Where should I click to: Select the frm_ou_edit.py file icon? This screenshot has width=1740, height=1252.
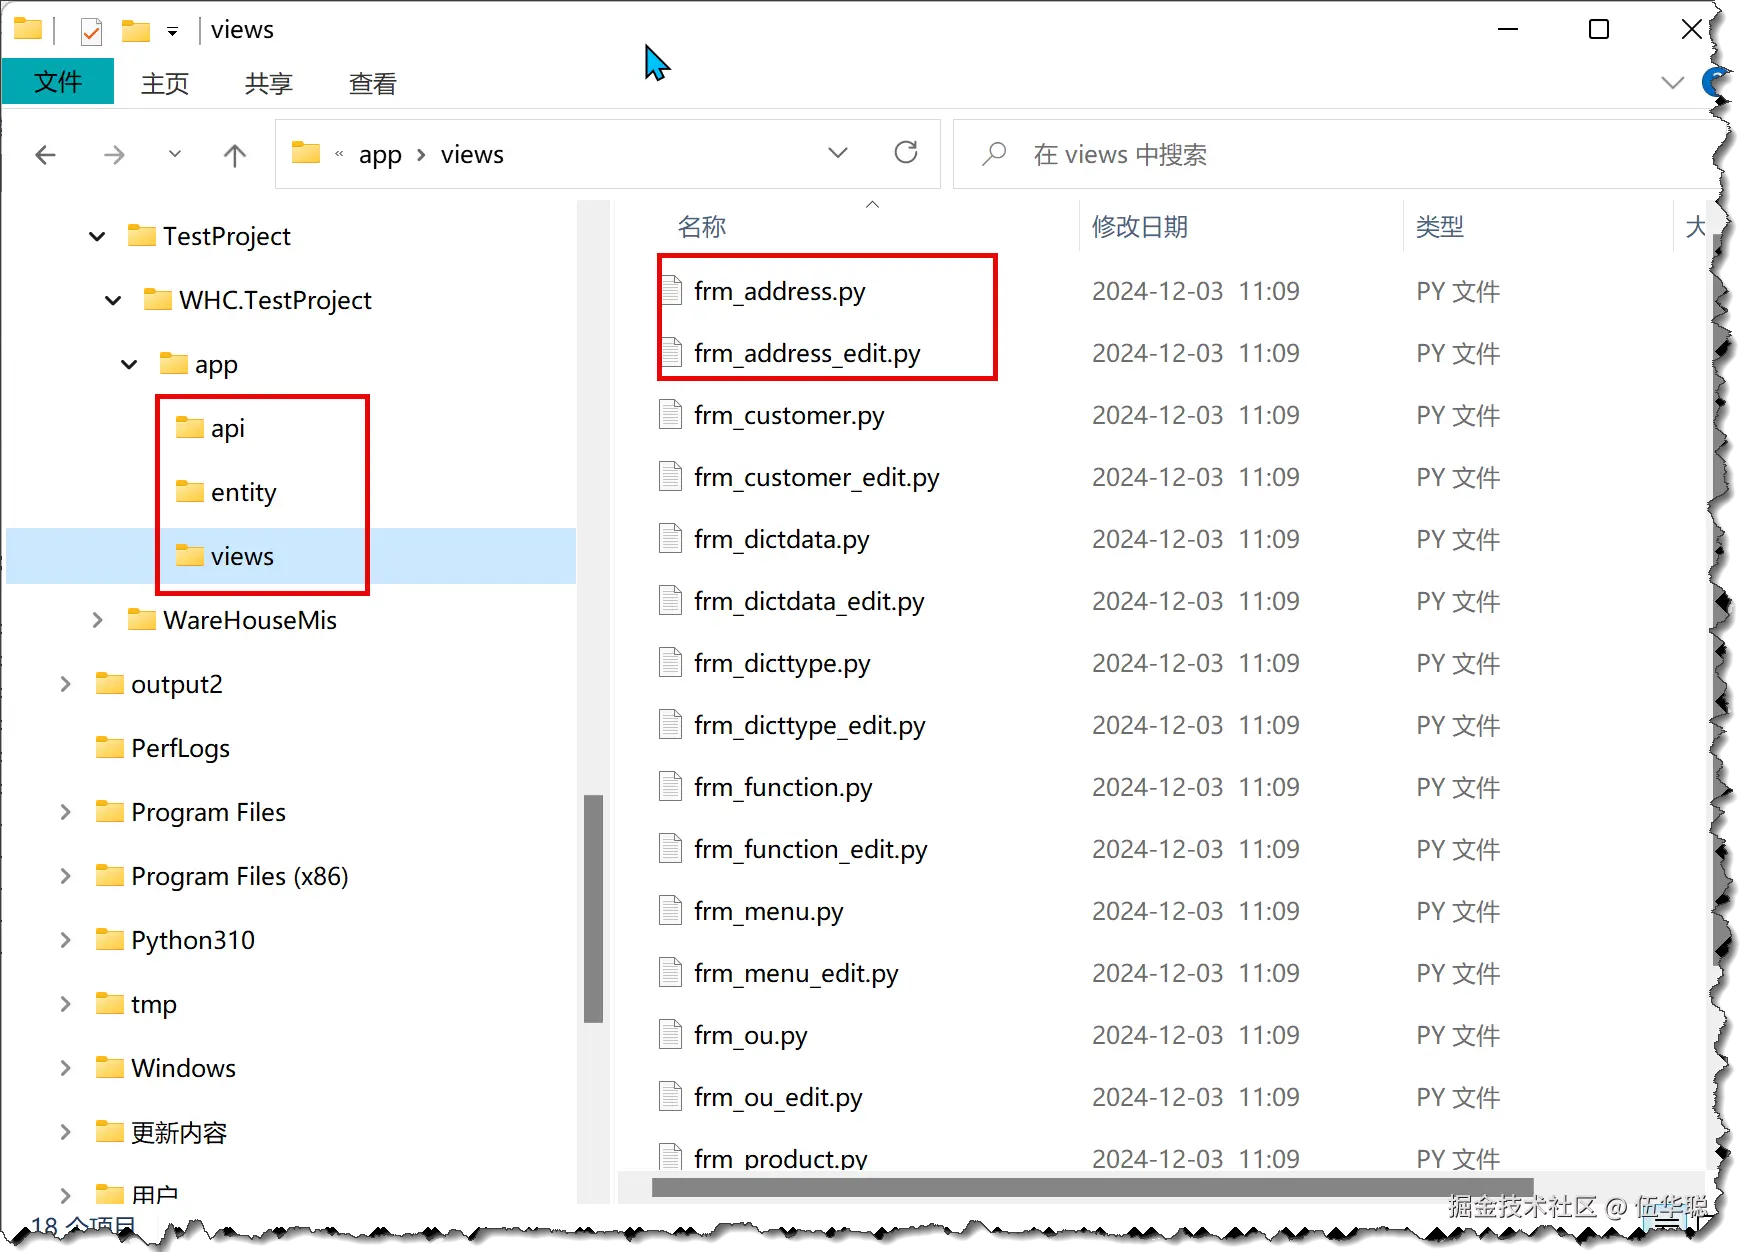click(x=670, y=1096)
